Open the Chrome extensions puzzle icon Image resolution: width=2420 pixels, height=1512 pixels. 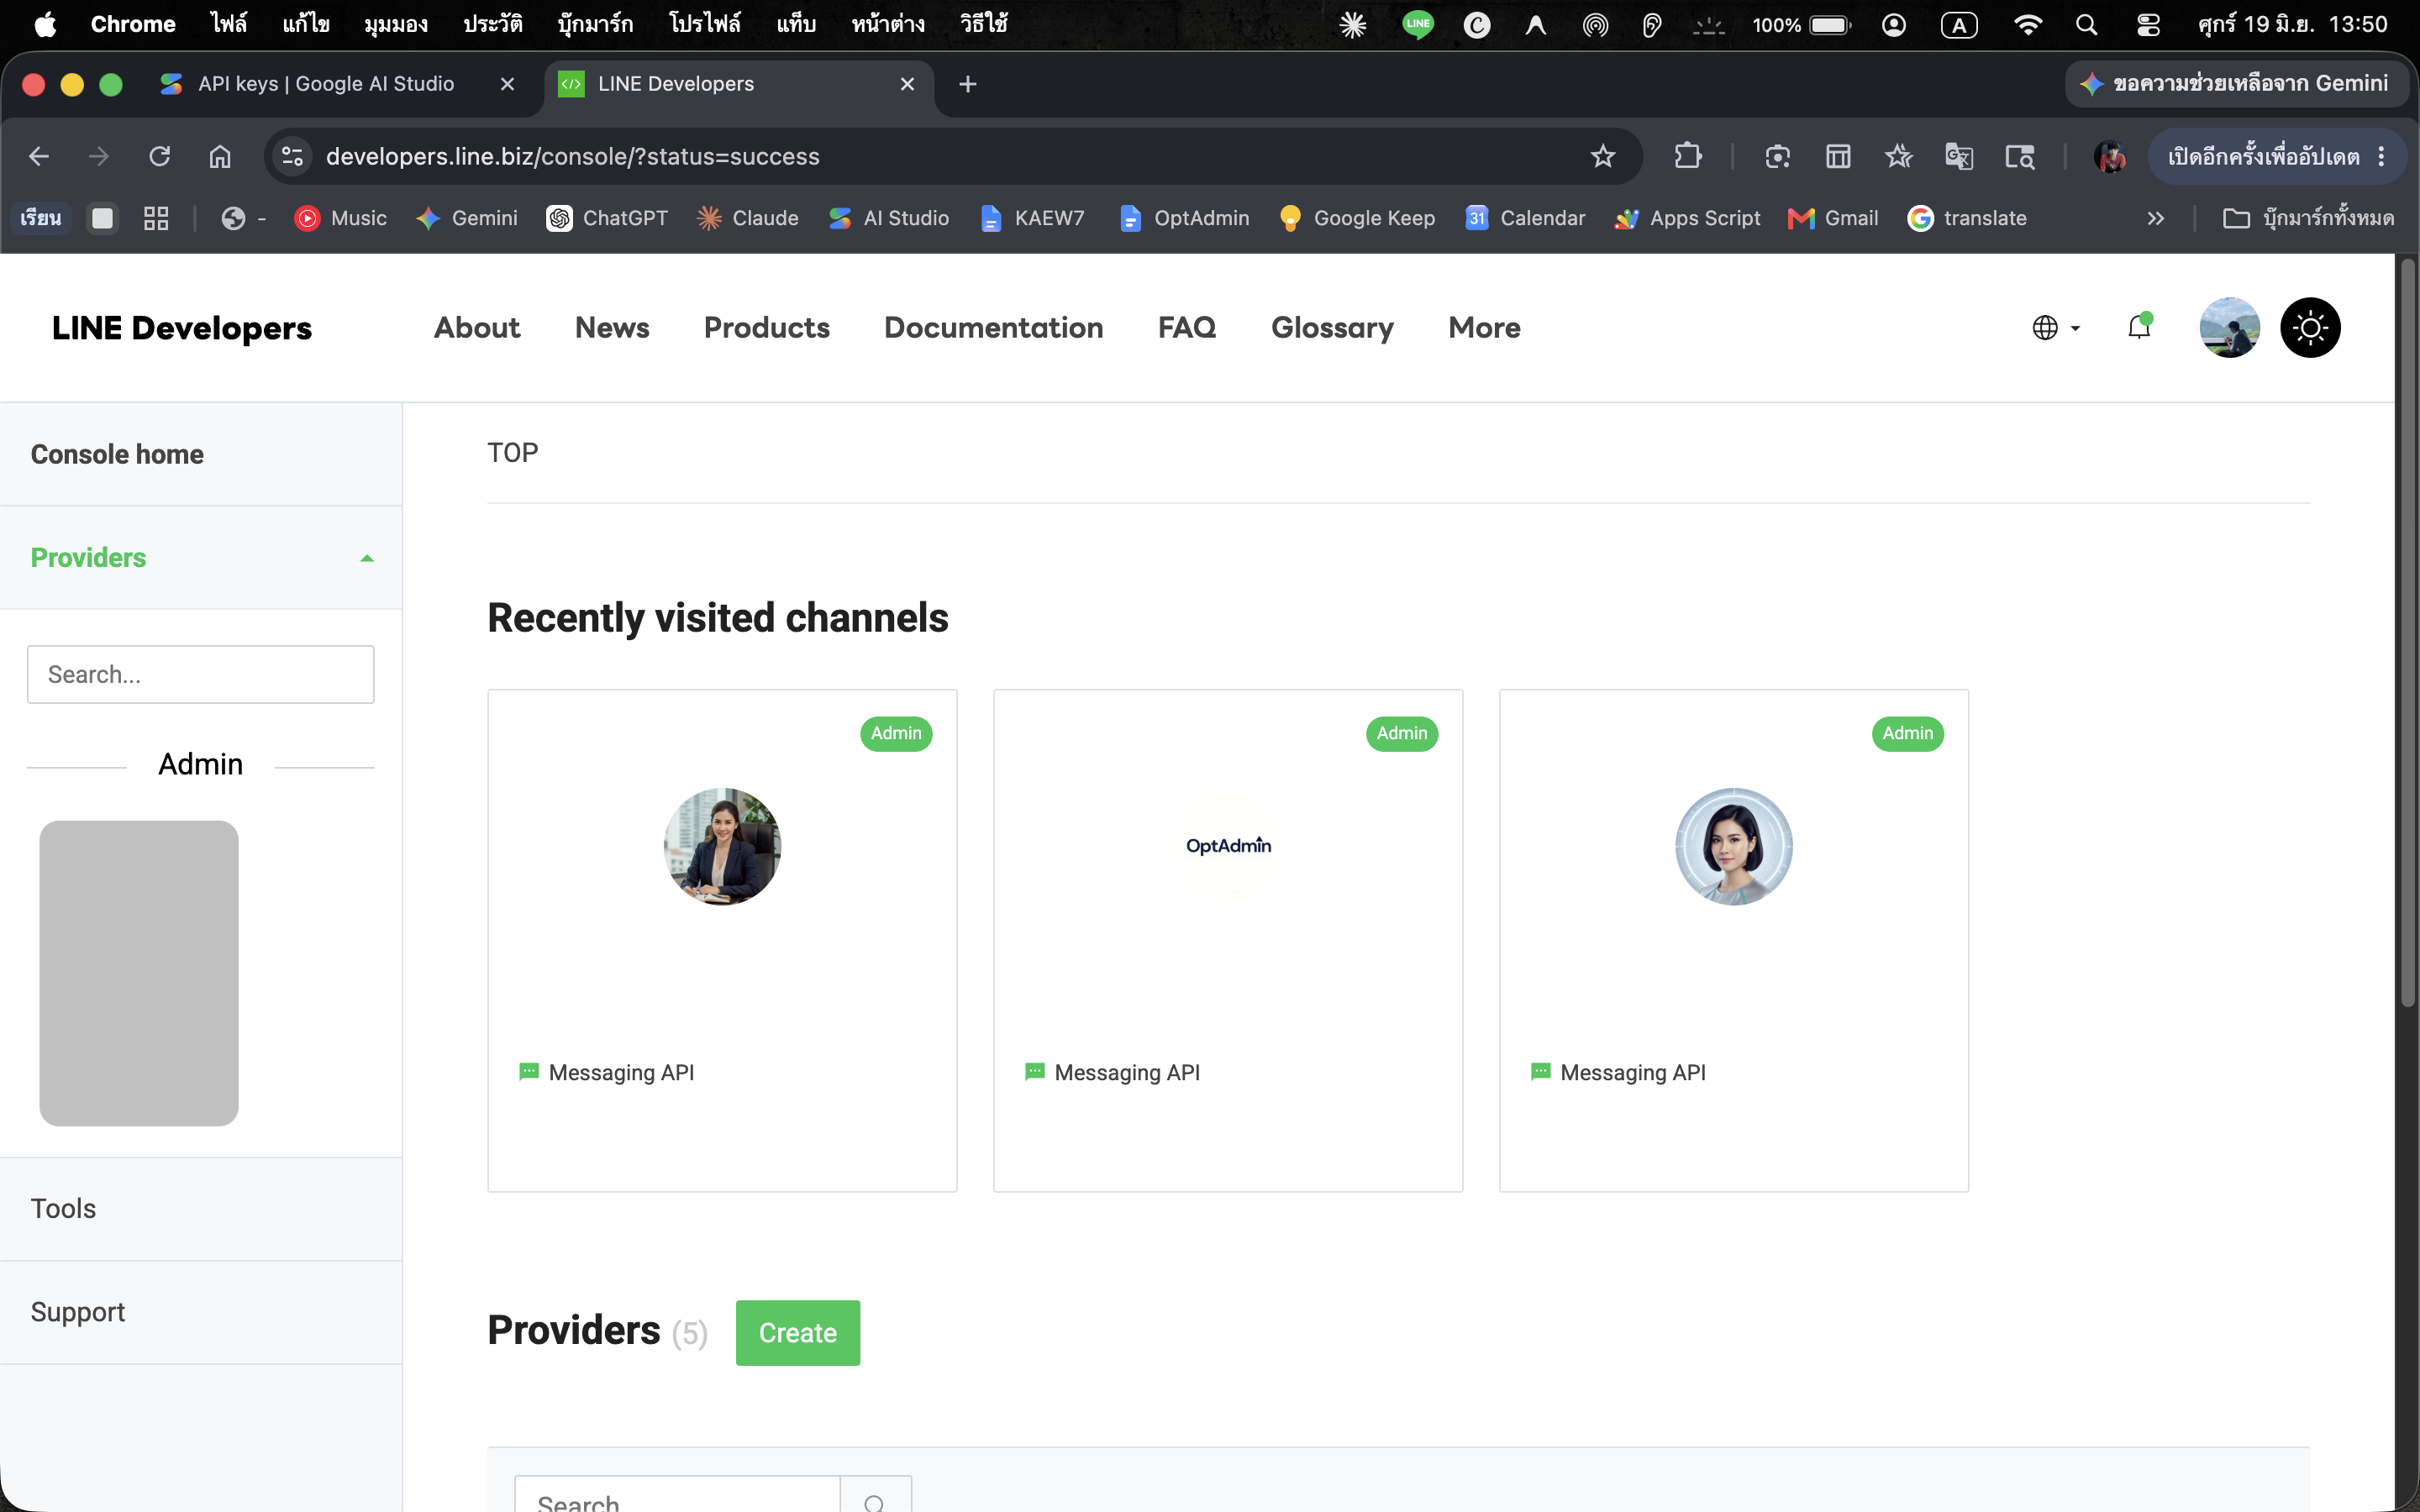[x=1688, y=156]
